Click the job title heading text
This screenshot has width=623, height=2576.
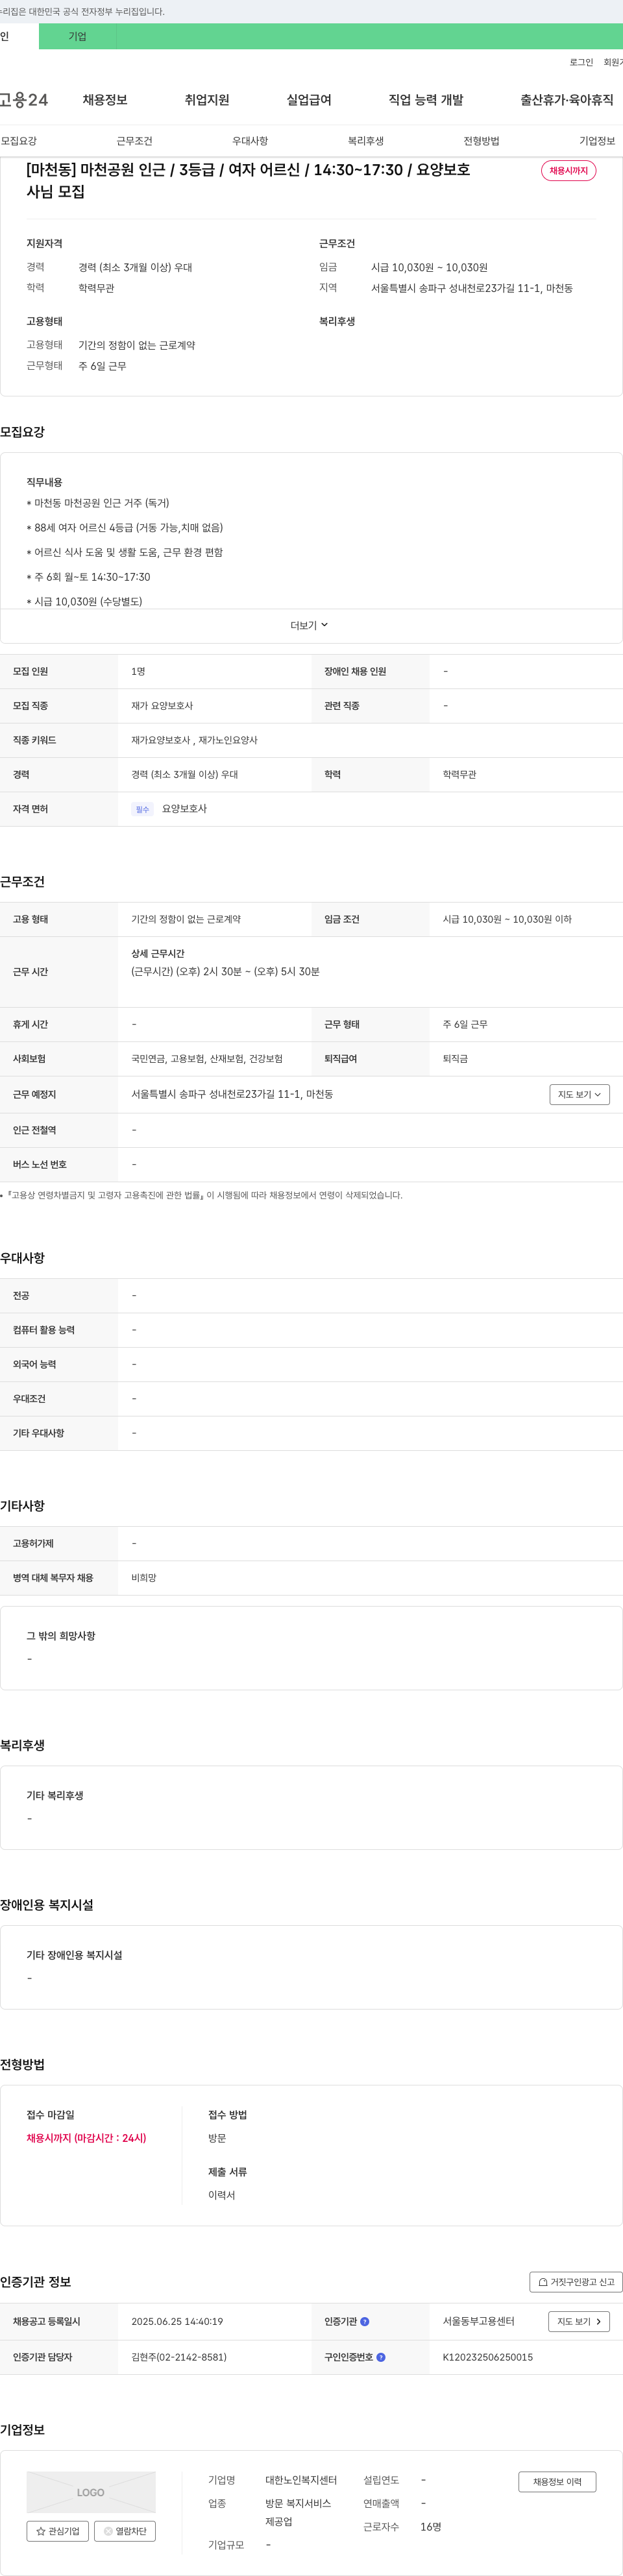[248, 181]
